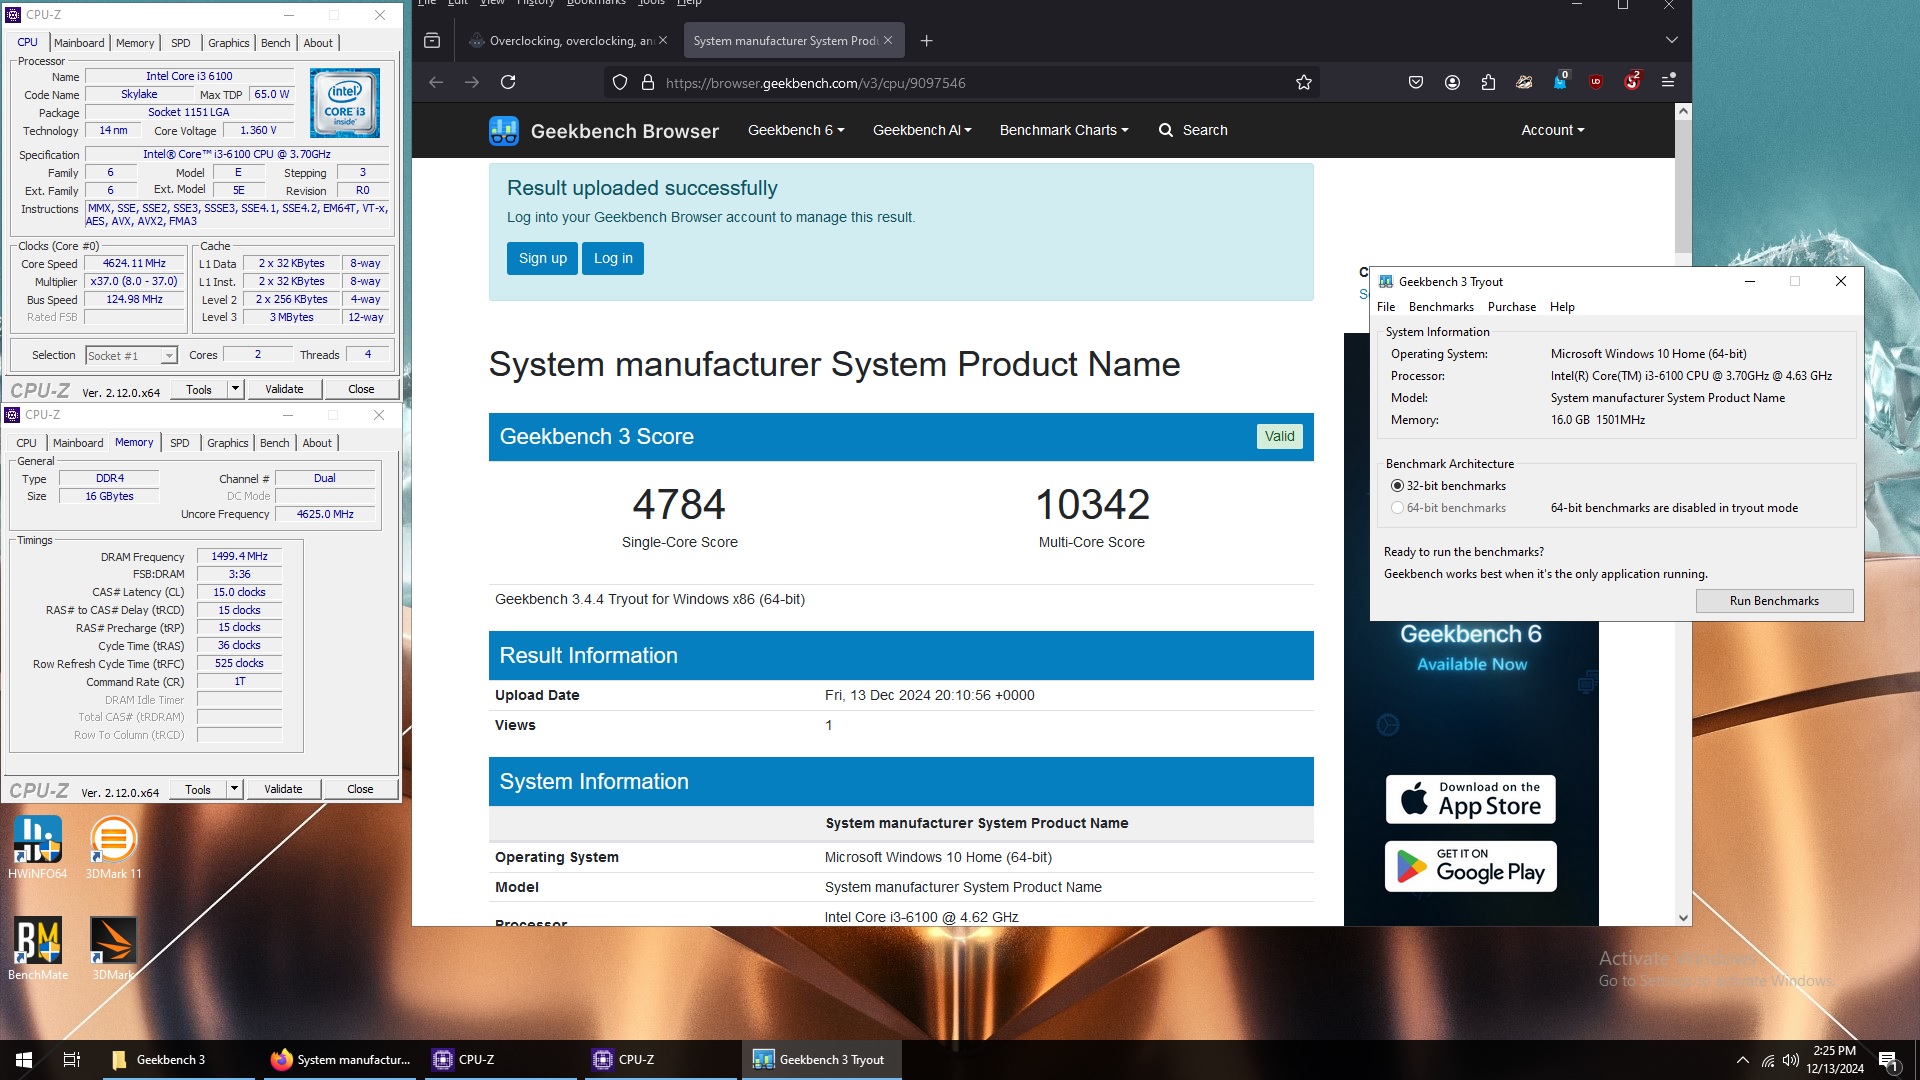Image resolution: width=1920 pixels, height=1080 pixels.
Task: Click the Geekbench Browser logo icon
Action: pyautogui.click(x=503, y=131)
